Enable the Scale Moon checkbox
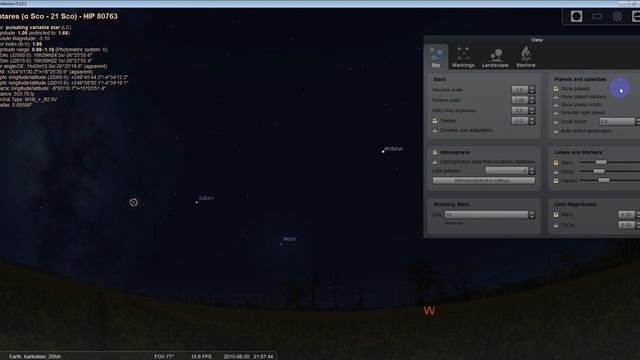This screenshot has width=640, height=360. tap(556, 122)
